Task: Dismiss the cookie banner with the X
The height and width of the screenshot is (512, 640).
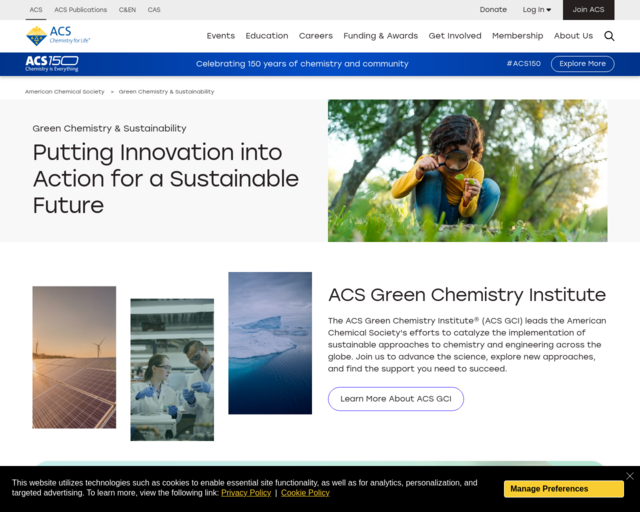Action: click(630, 476)
